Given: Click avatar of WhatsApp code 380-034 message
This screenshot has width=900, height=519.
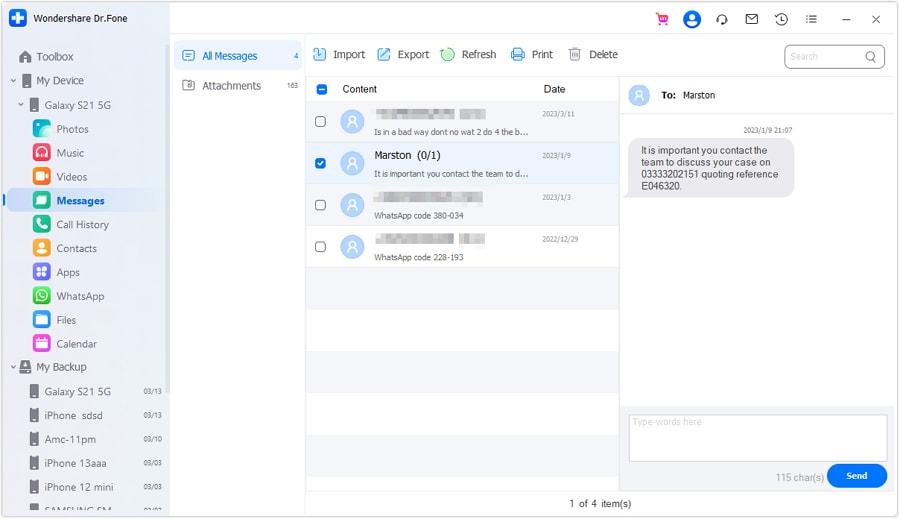Looking at the screenshot, I should (x=352, y=205).
